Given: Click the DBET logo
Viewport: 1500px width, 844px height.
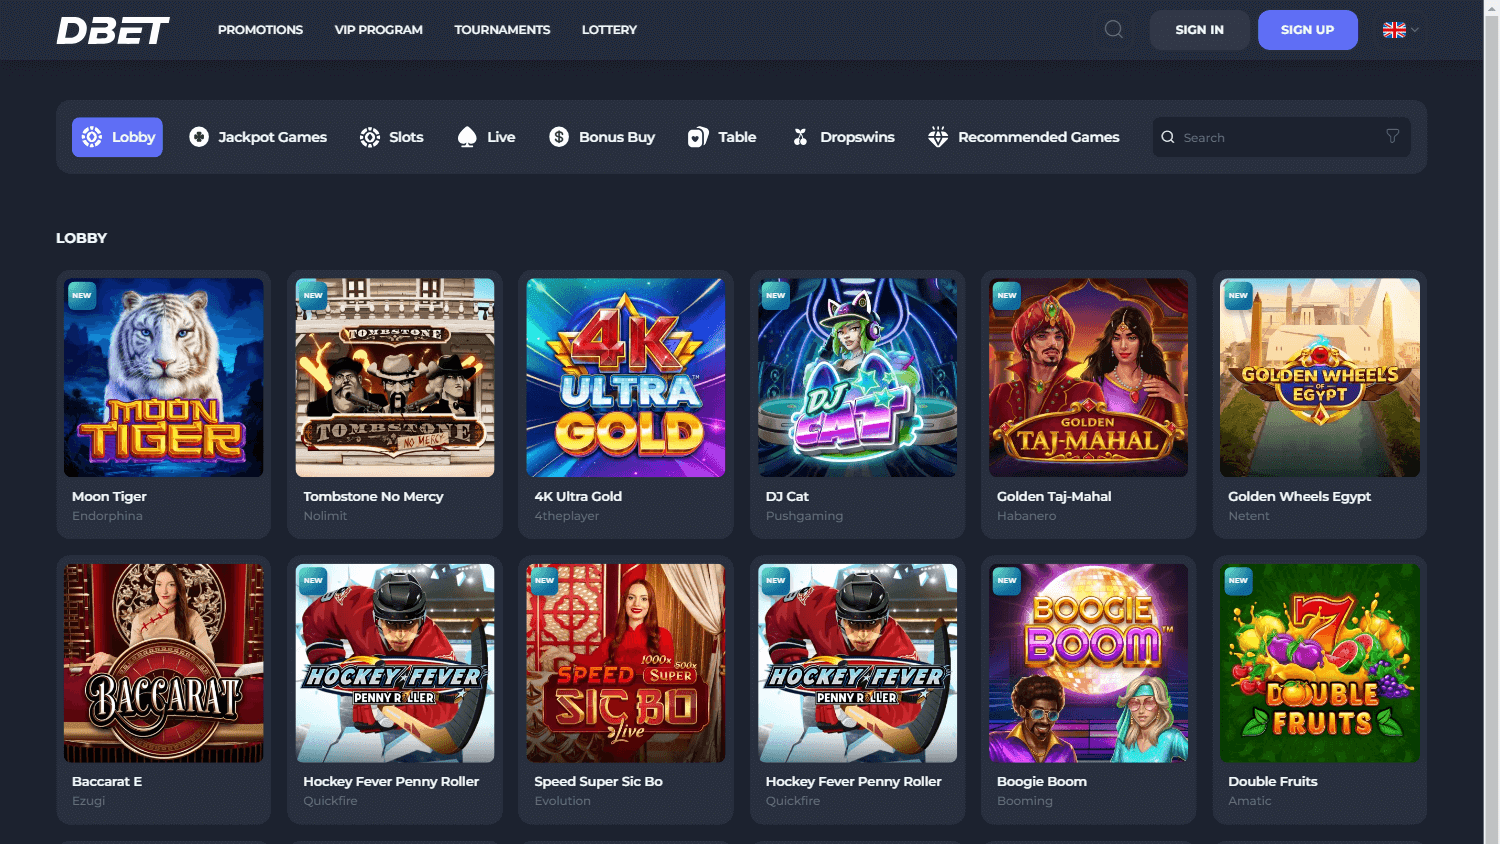Looking at the screenshot, I should pos(113,30).
